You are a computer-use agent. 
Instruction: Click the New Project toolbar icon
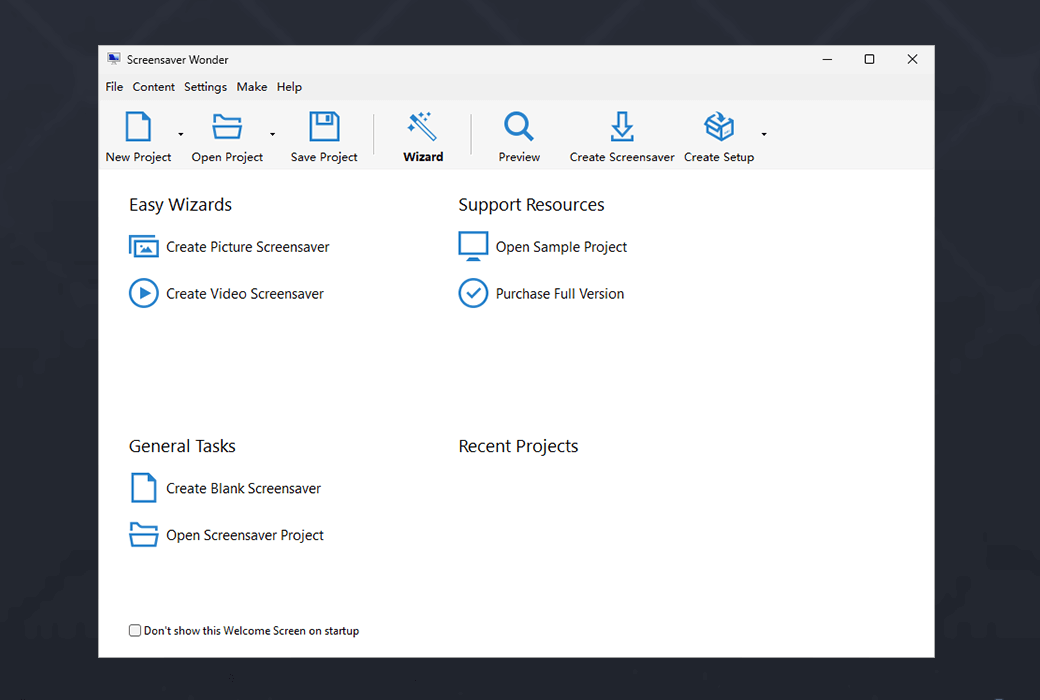[138, 126]
